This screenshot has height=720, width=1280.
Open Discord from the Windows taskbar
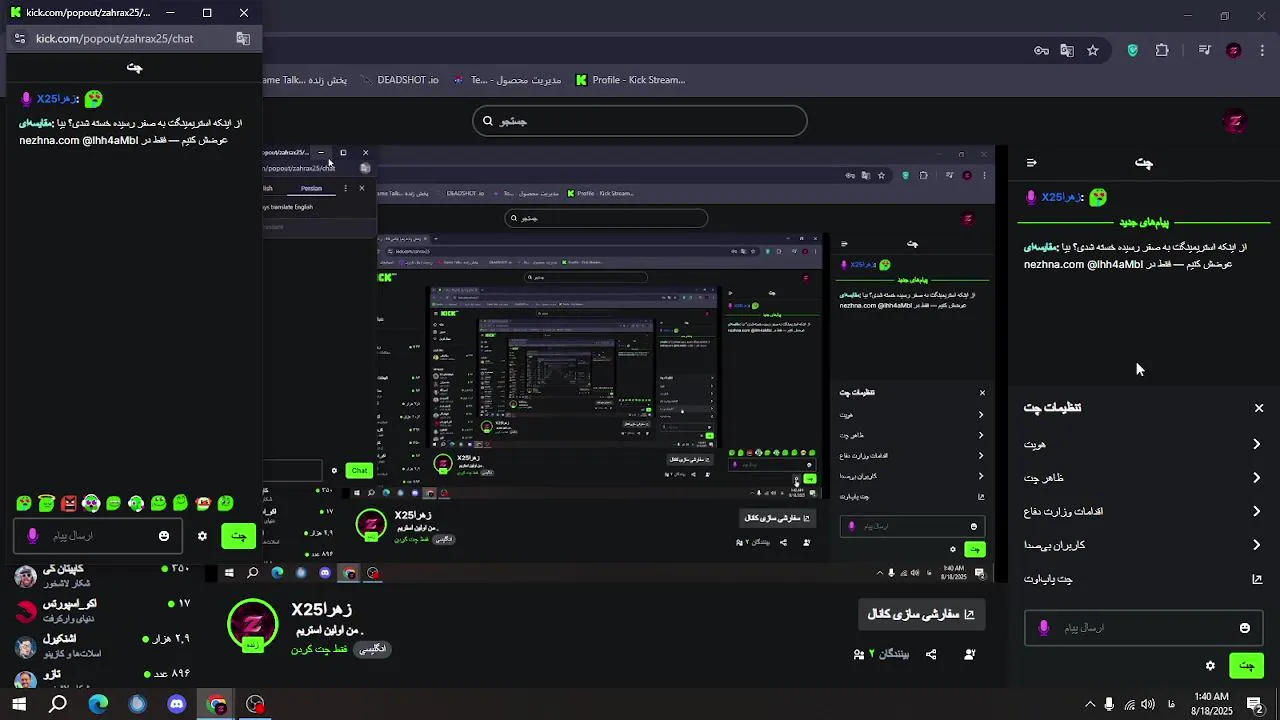click(x=177, y=704)
